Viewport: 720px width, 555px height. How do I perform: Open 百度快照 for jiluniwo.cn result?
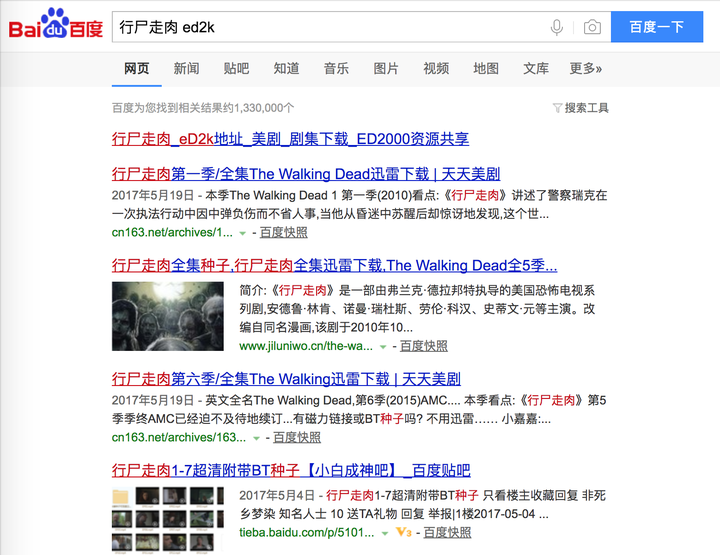pos(423,346)
